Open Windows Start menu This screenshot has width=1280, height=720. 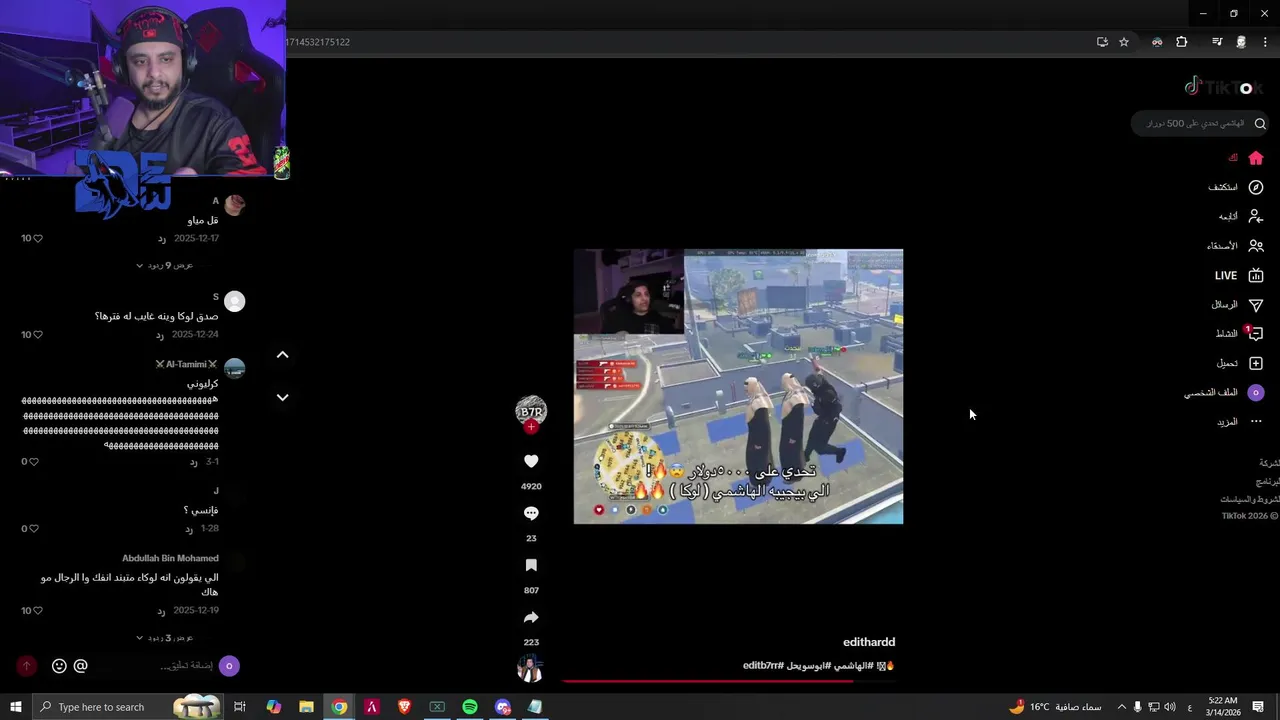pos(15,707)
